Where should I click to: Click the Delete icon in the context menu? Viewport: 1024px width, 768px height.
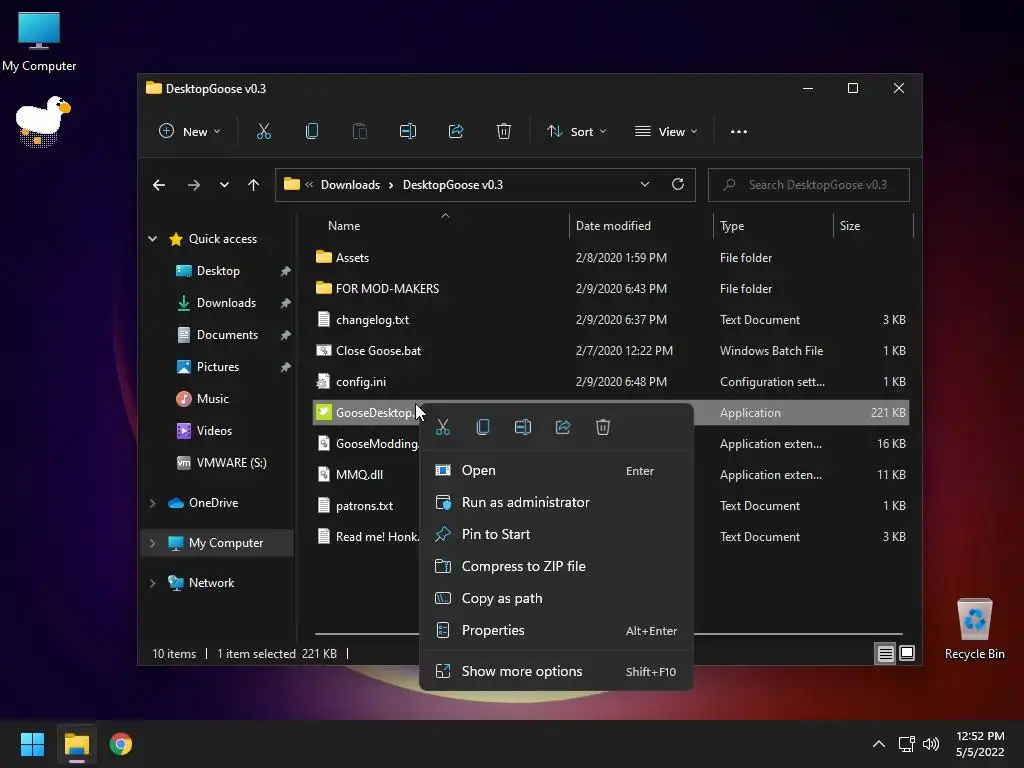point(603,427)
